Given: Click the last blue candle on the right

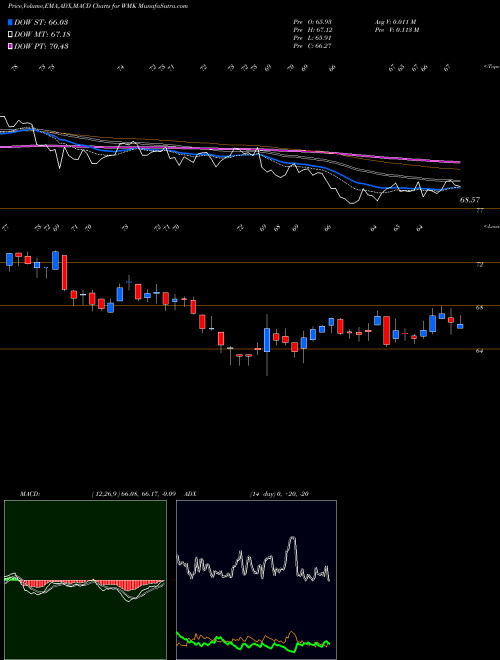Looking at the screenshot, I should (x=460, y=326).
